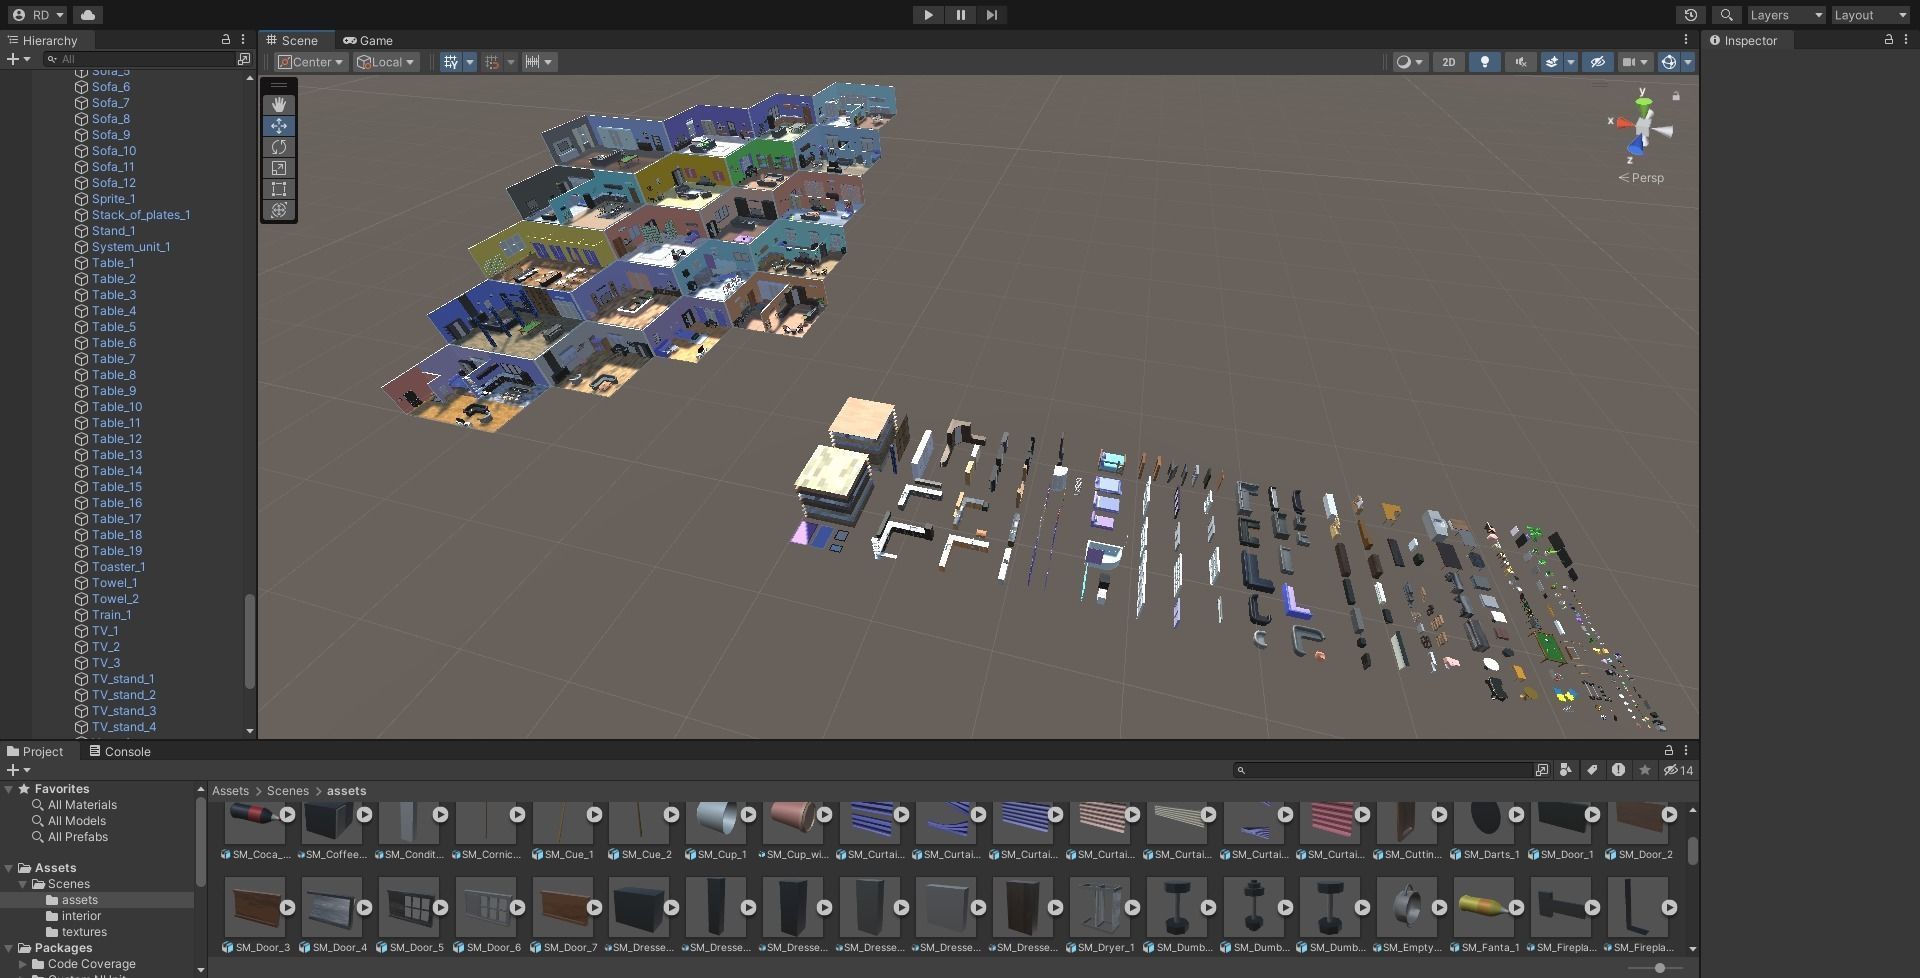Open the Layers dropdown
The width and height of the screenshot is (1920, 978).
tap(1786, 15)
